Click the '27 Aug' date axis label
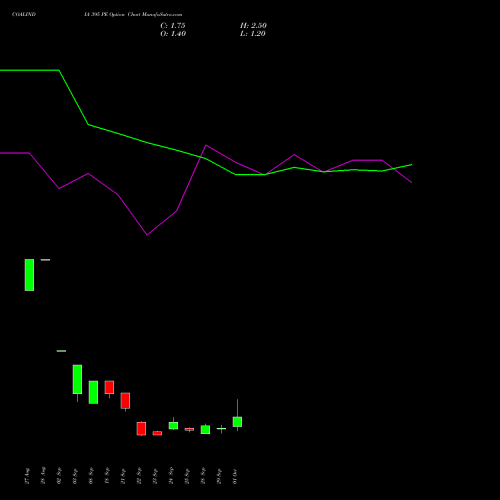Viewport: 500px width, 500px height. tap(27, 476)
